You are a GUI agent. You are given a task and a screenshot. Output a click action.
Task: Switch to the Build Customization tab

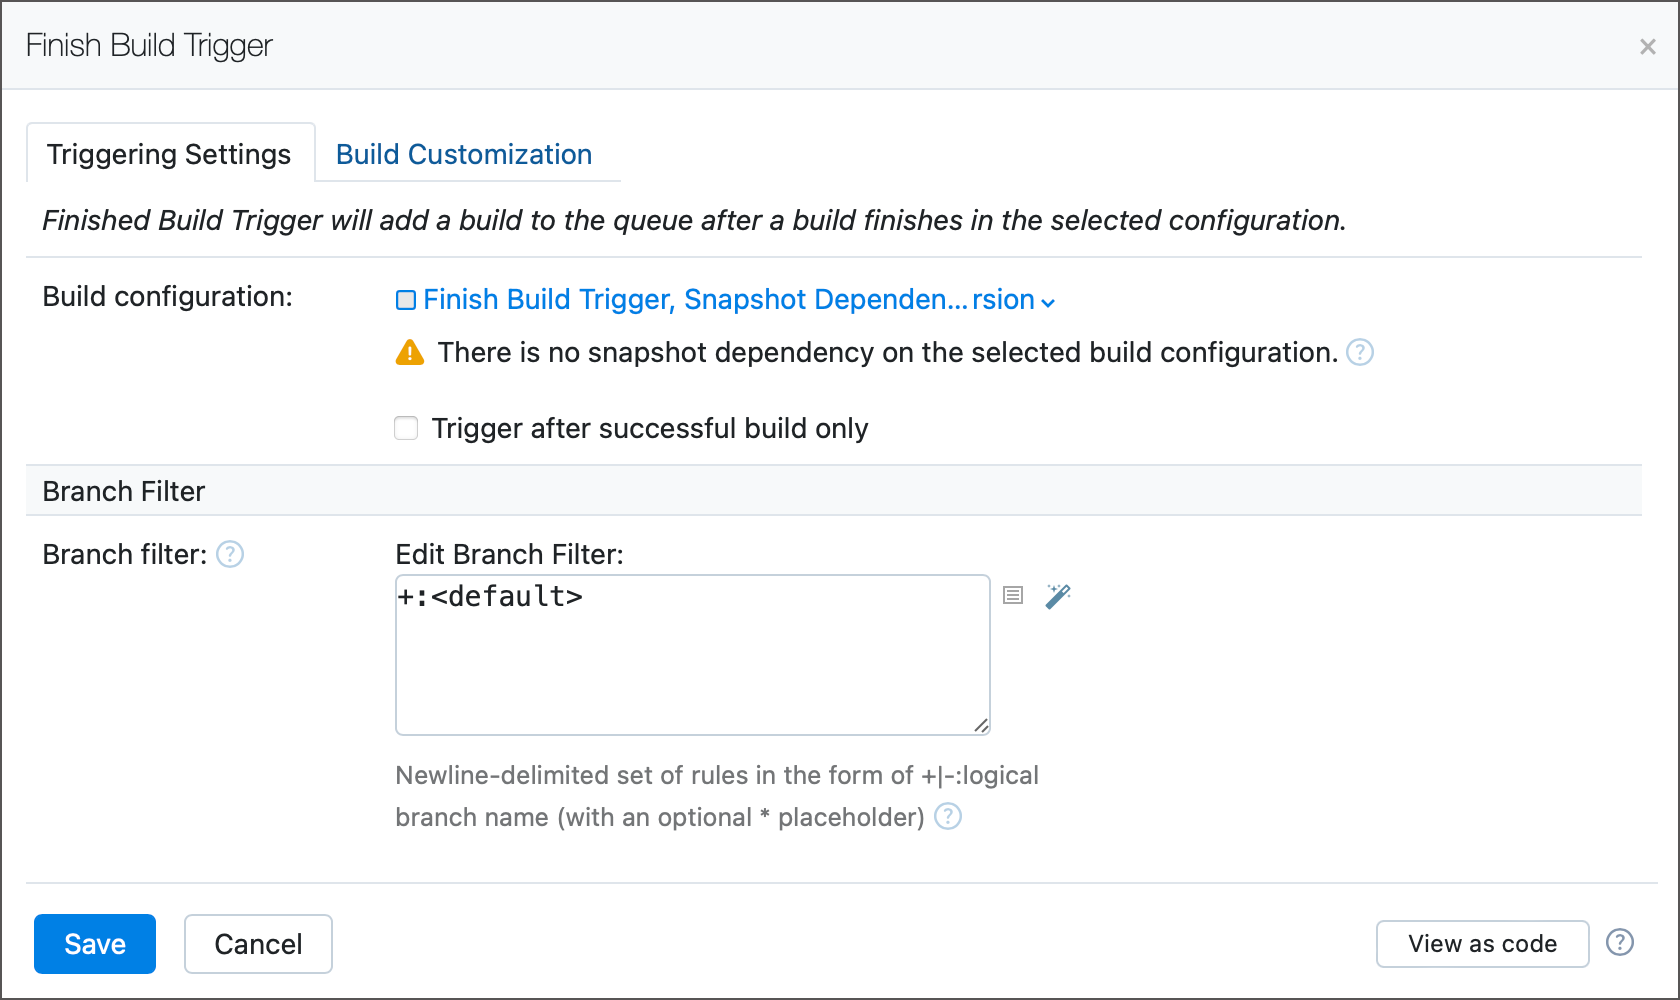tap(464, 154)
